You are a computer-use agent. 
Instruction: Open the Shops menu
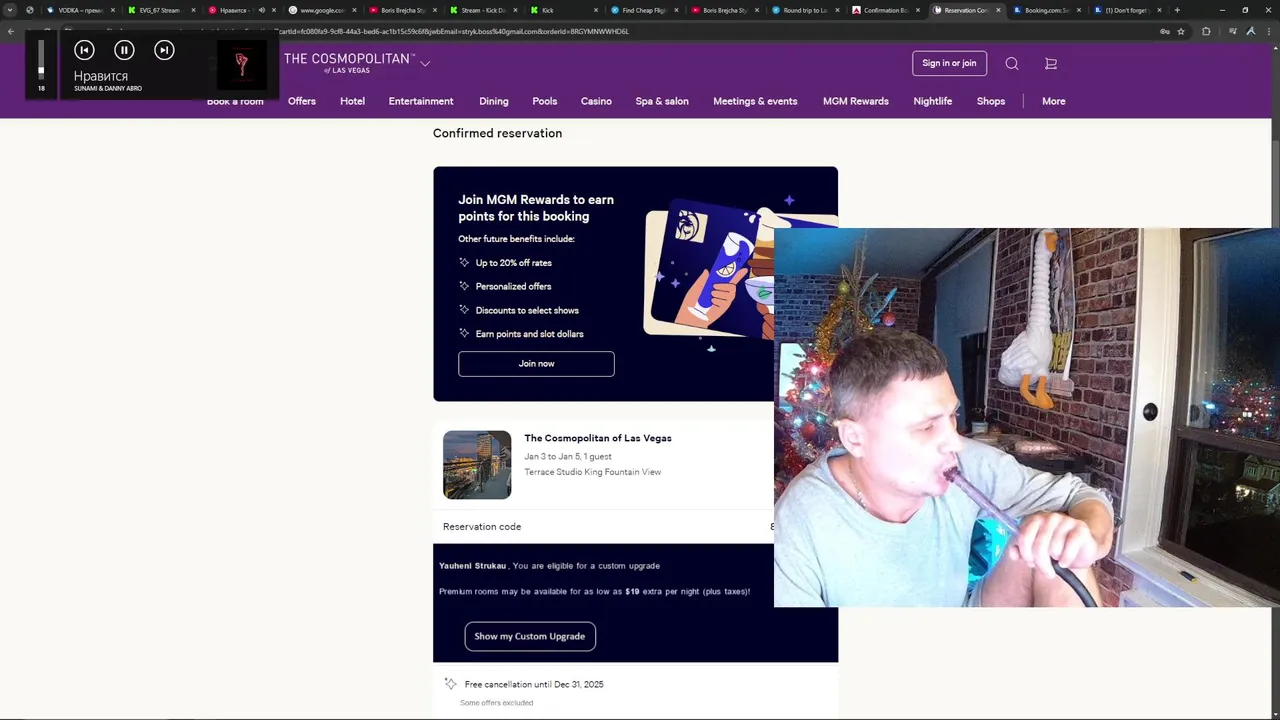(x=991, y=101)
